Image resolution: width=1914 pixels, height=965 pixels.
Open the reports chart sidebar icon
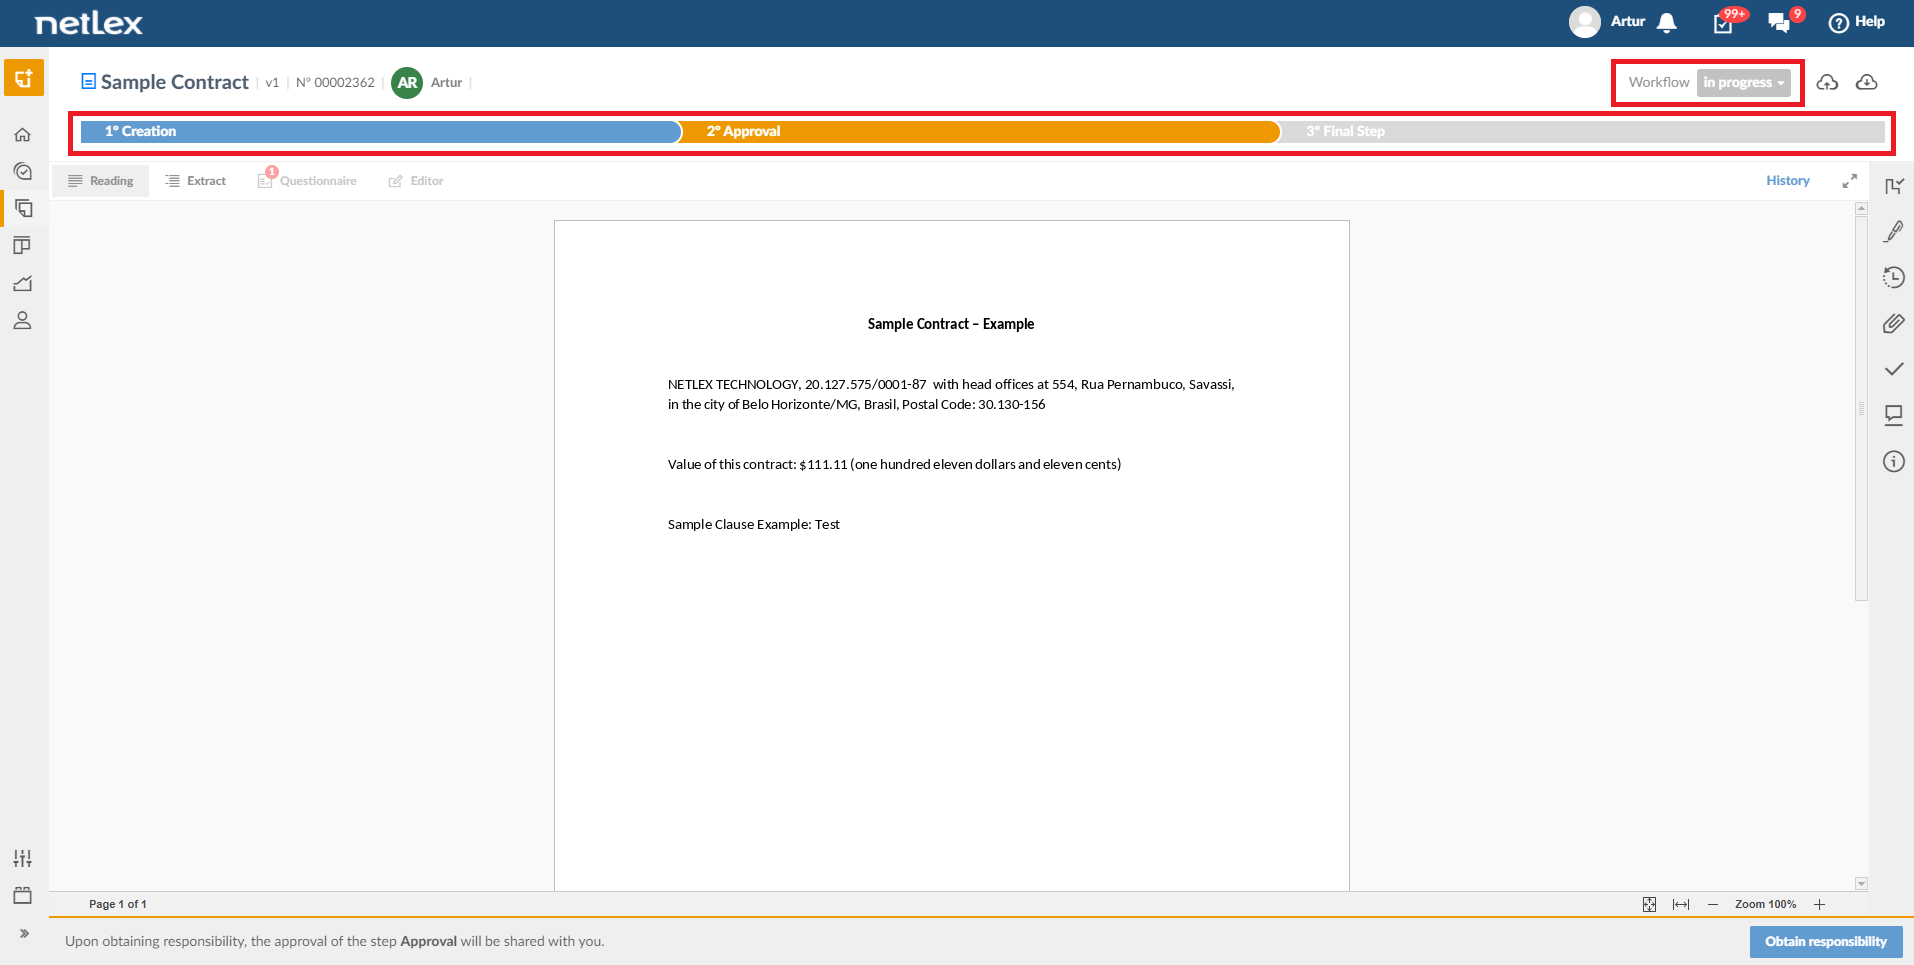tap(22, 284)
